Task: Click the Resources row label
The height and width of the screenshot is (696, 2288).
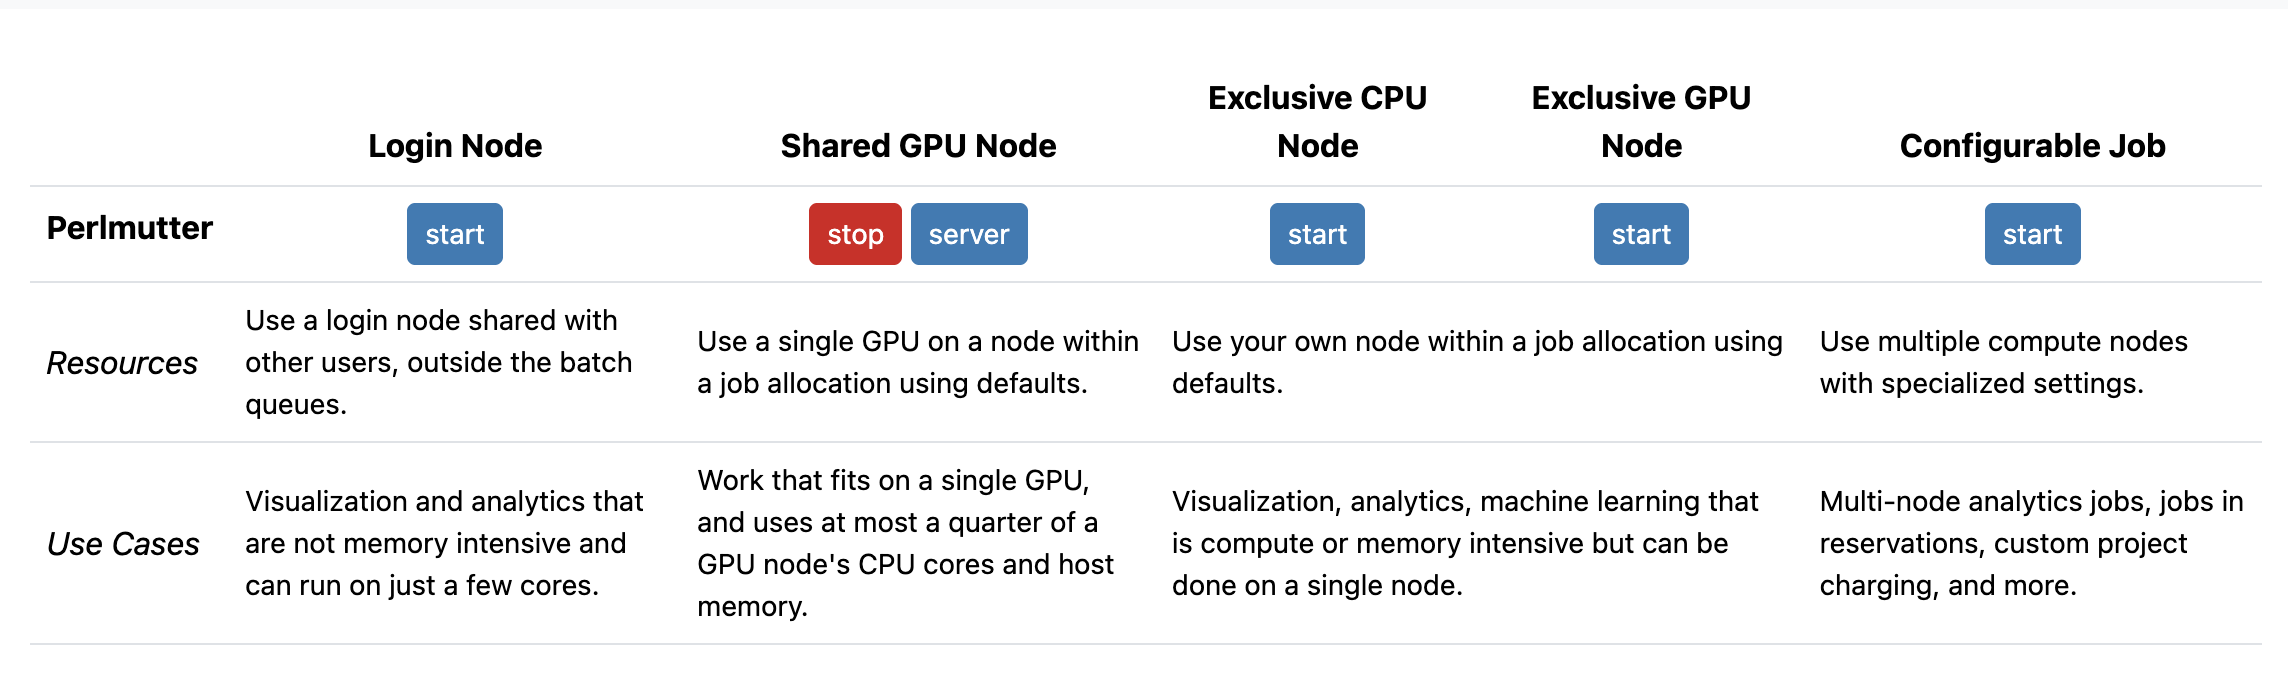Action: tap(122, 363)
